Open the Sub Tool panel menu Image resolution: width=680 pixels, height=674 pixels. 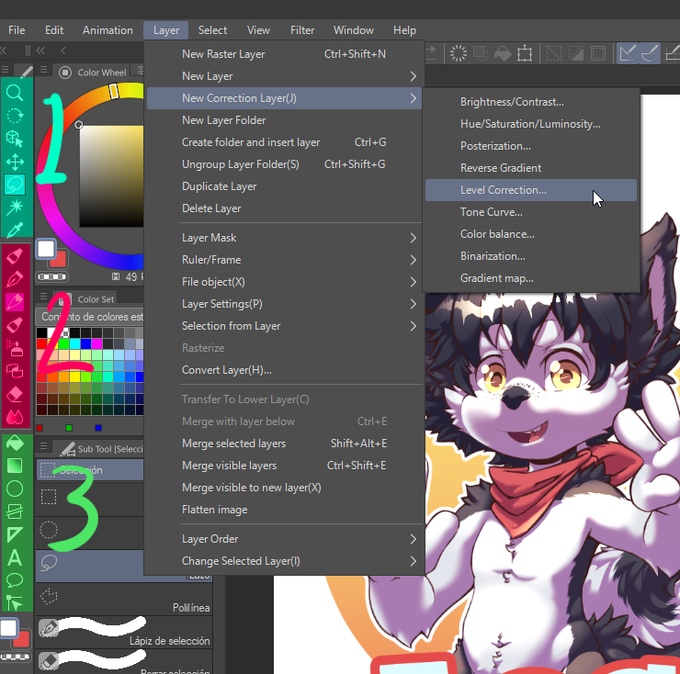(x=44, y=446)
